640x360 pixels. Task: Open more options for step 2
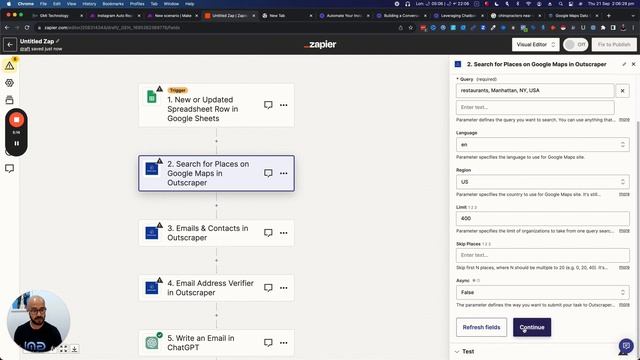pyautogui.click(x=284, y=173)
